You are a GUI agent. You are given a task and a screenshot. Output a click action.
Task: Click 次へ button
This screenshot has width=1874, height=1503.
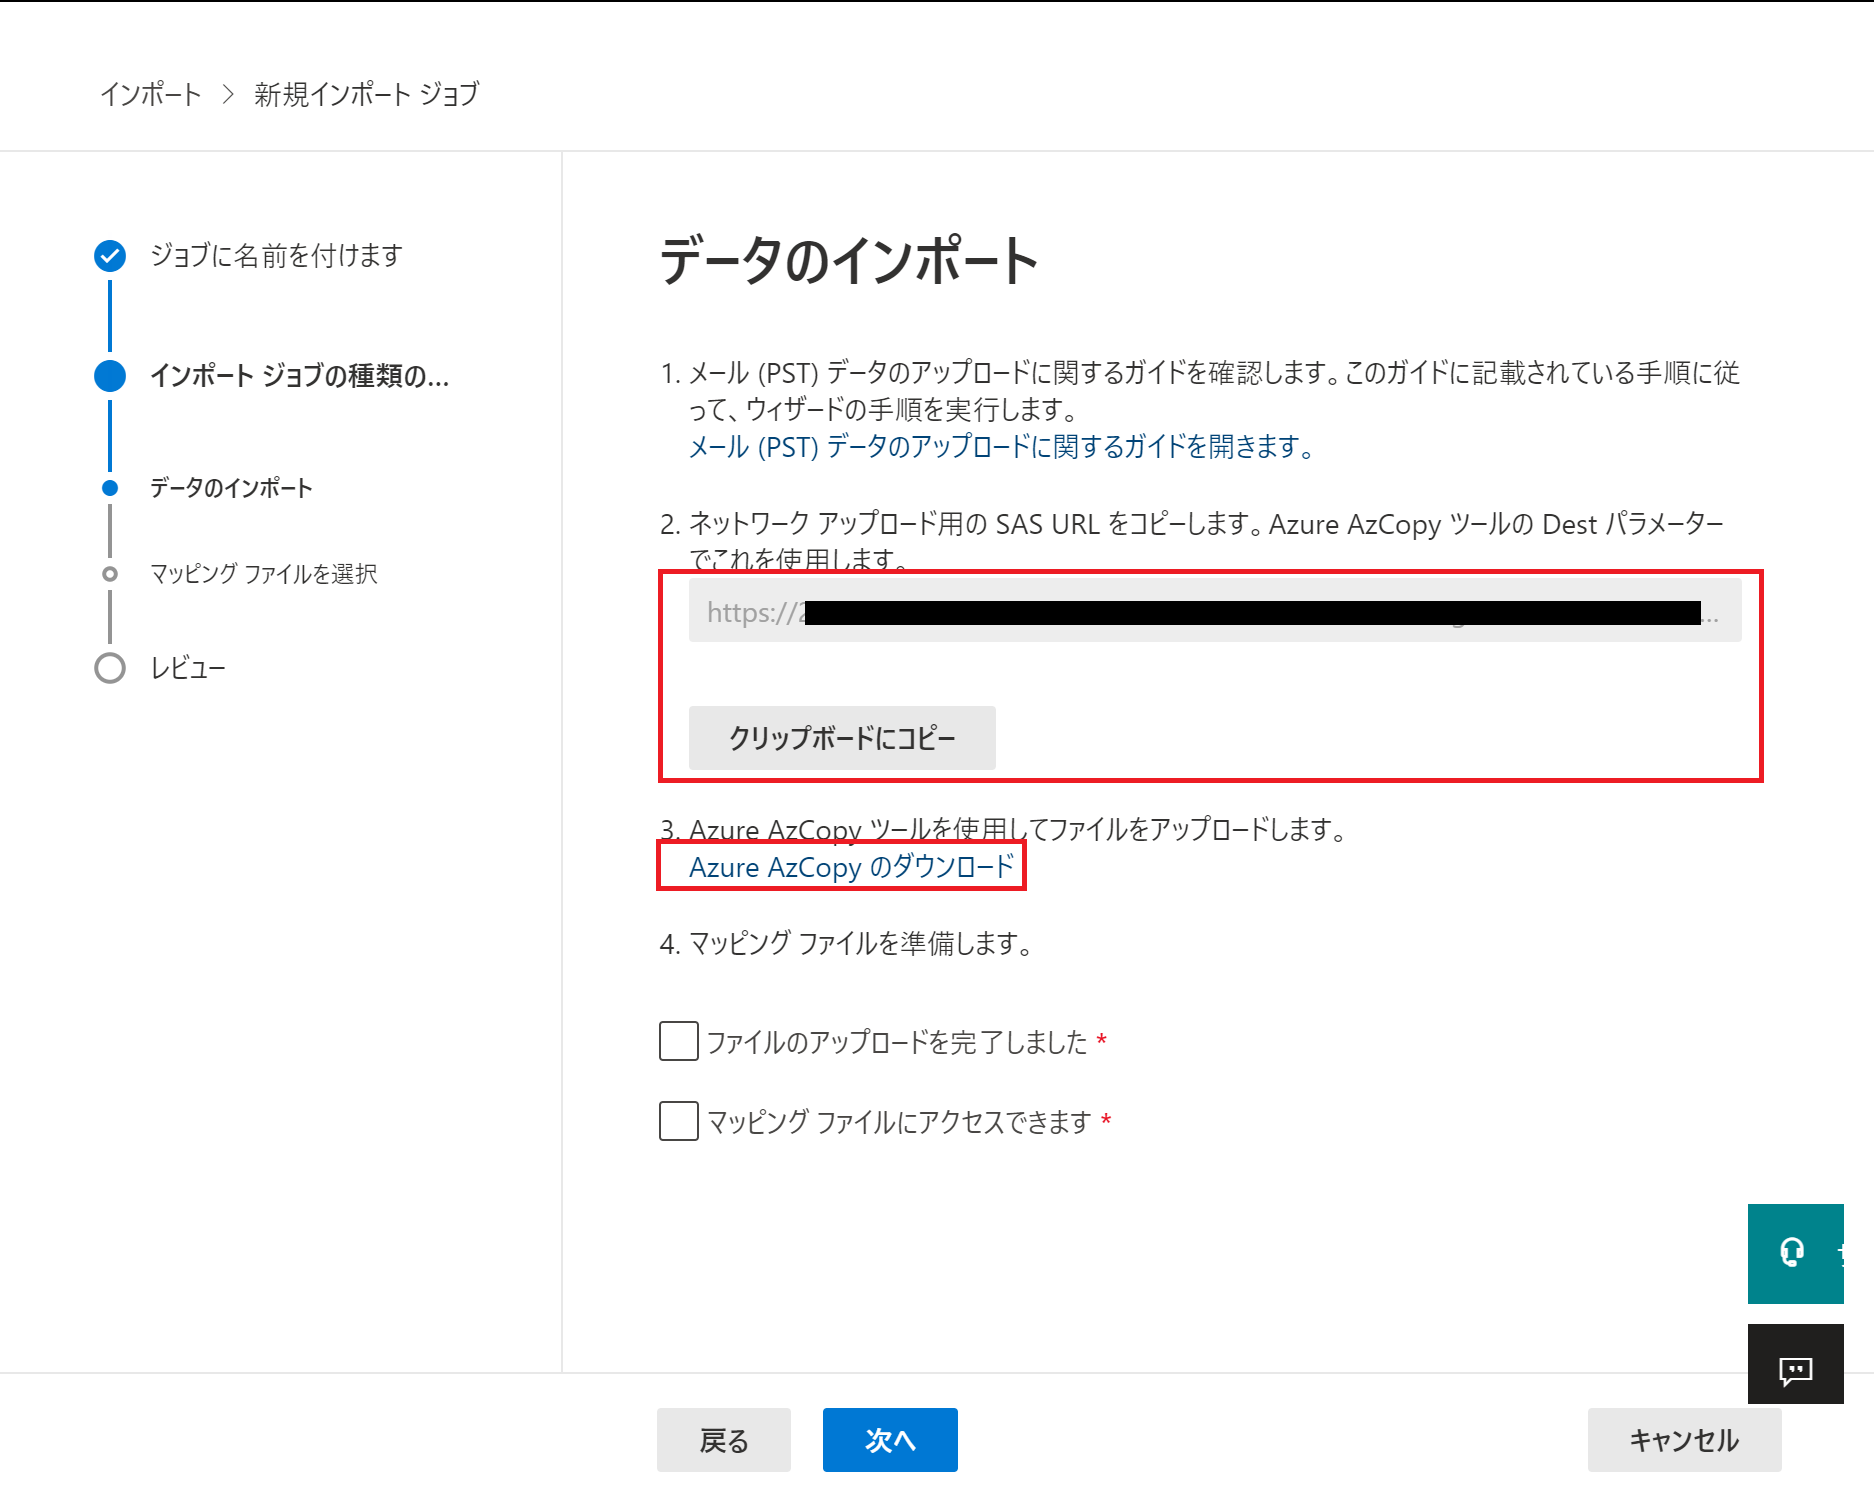[890, 1440]
